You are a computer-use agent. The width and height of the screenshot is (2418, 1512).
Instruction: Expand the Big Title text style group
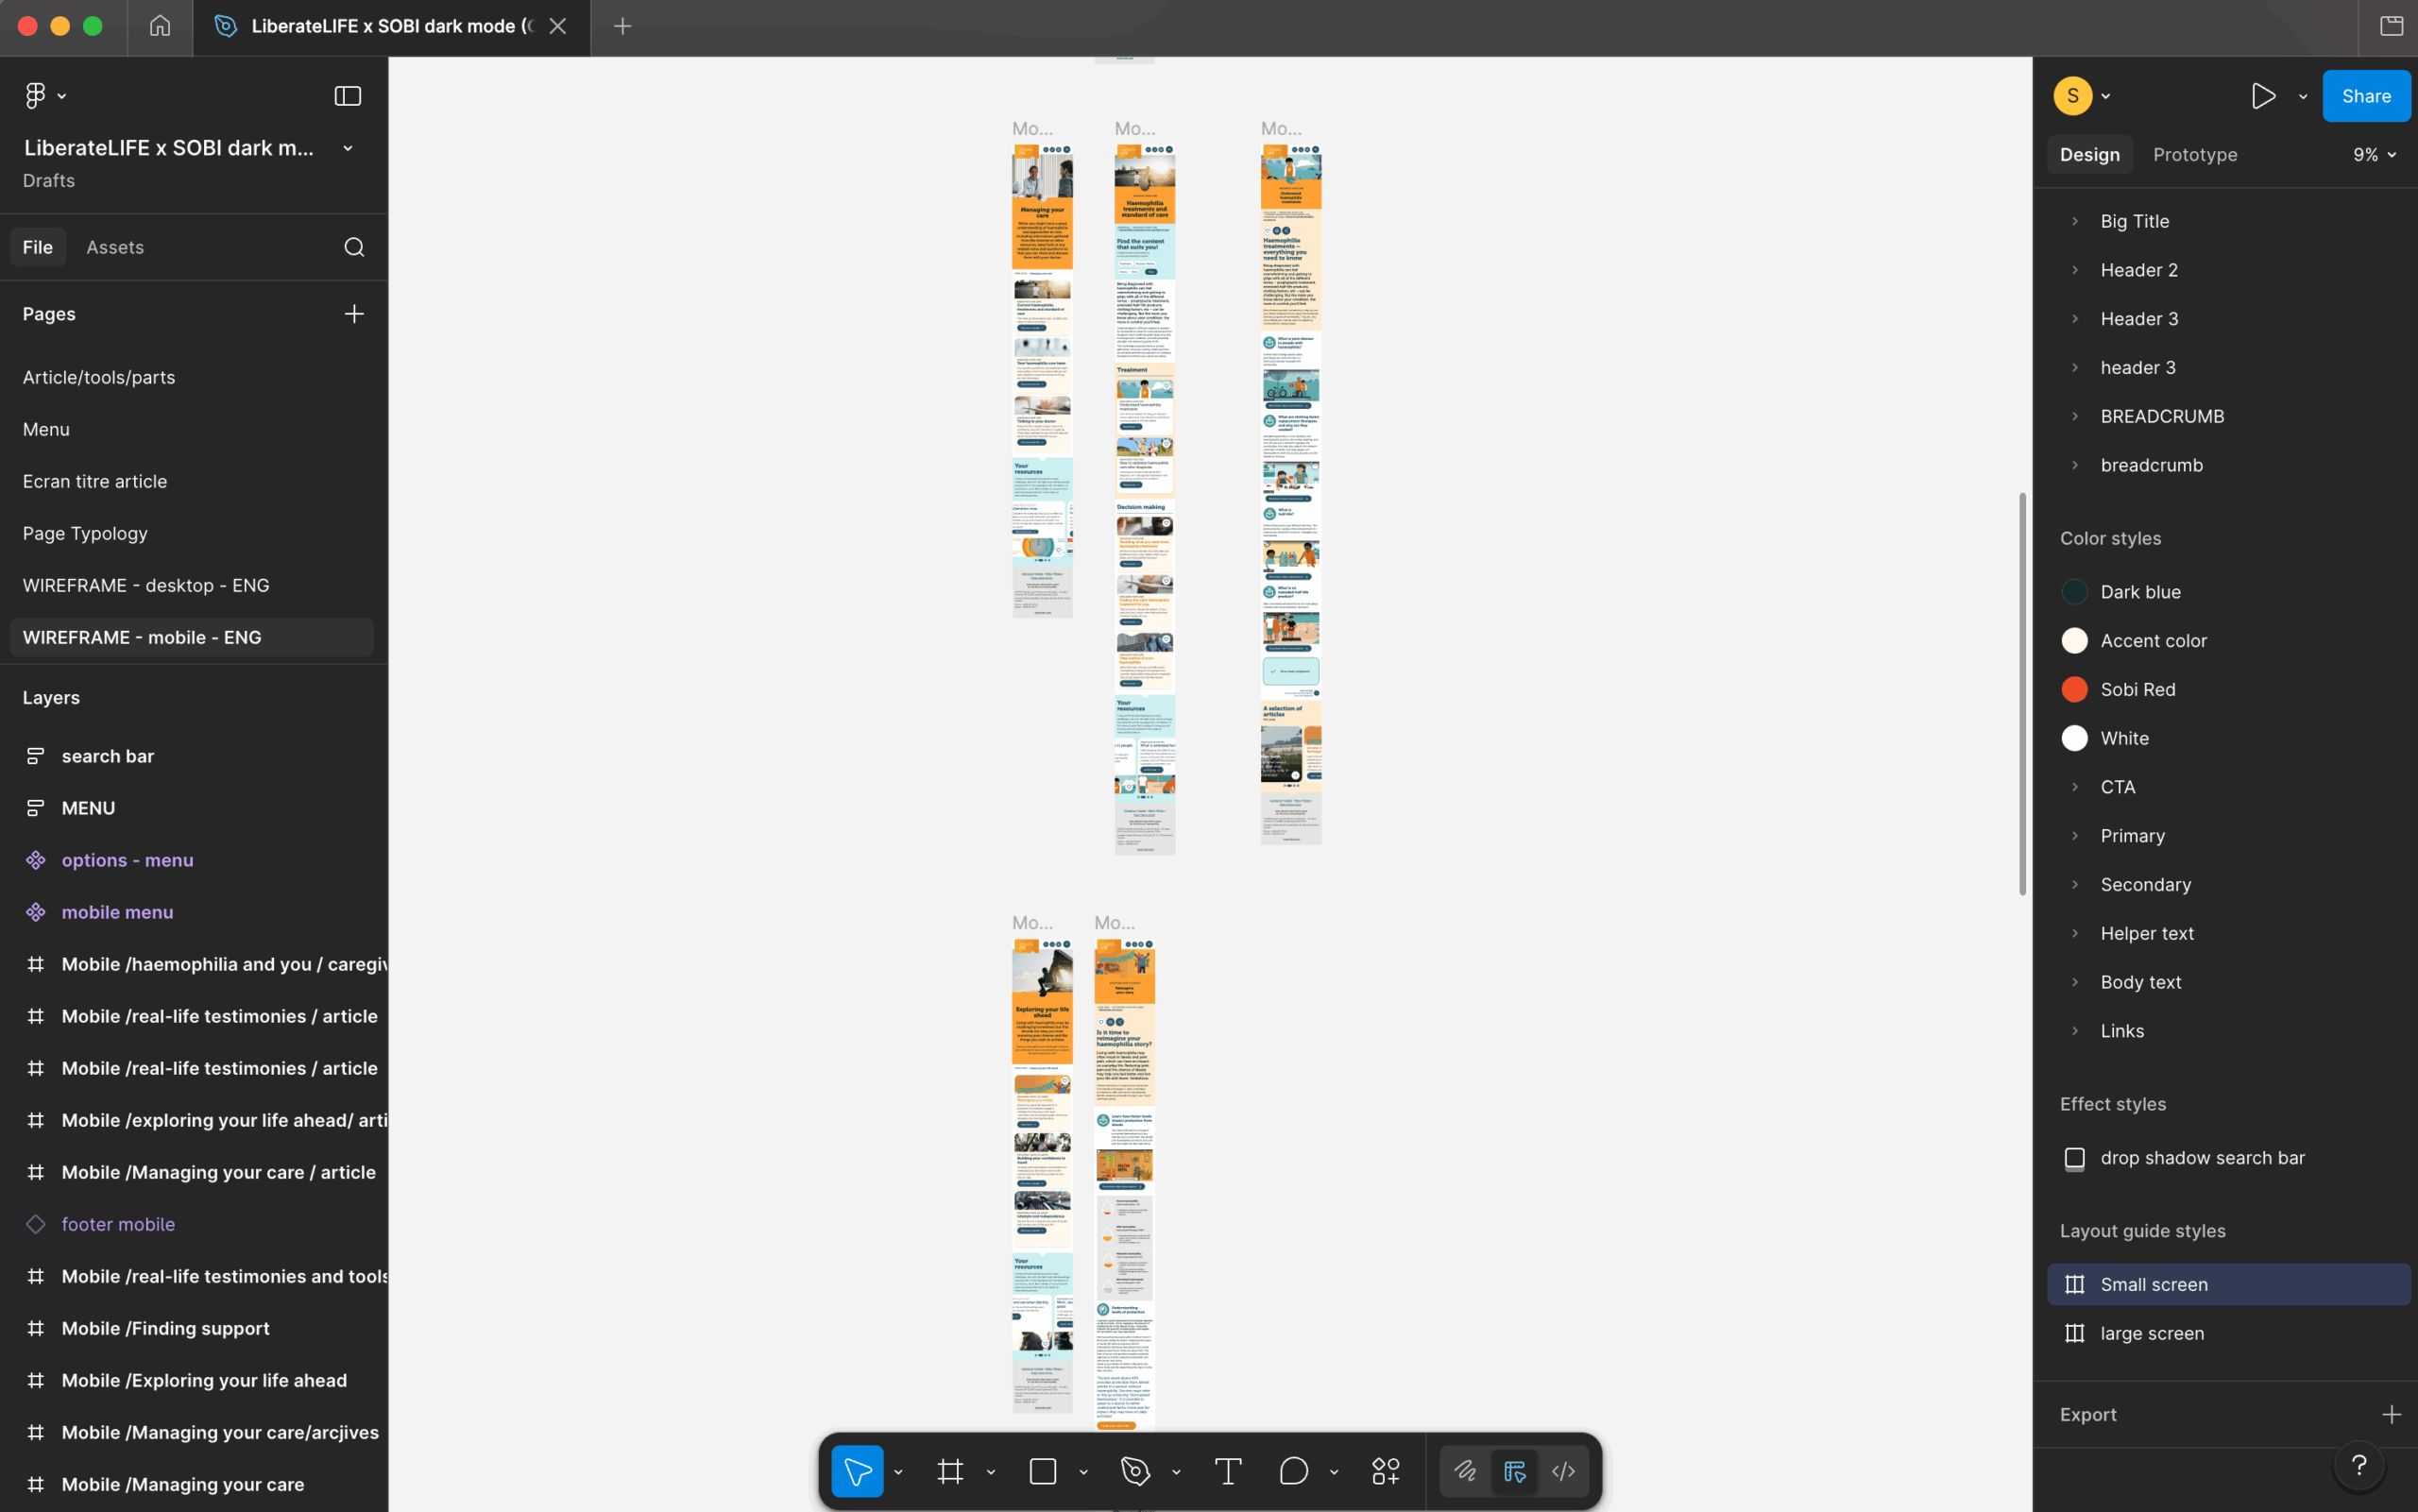coord(2075,221)
